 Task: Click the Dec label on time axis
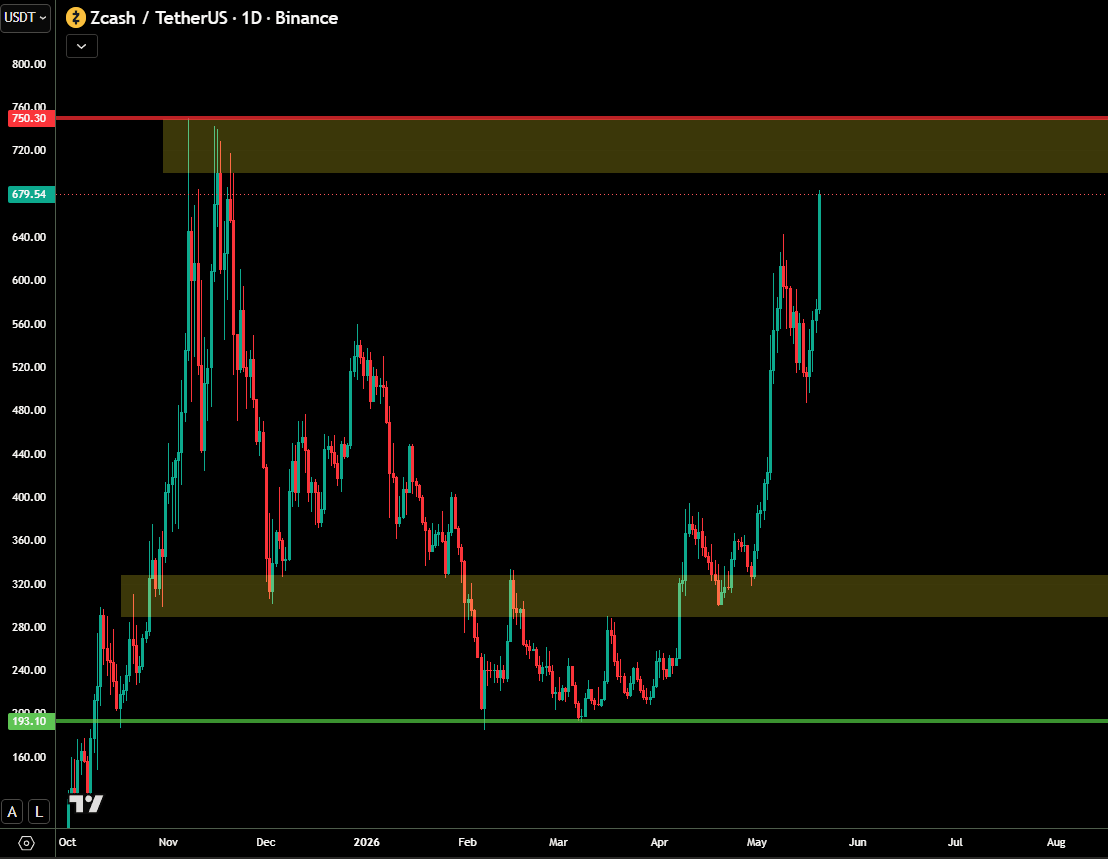point(266,842)
